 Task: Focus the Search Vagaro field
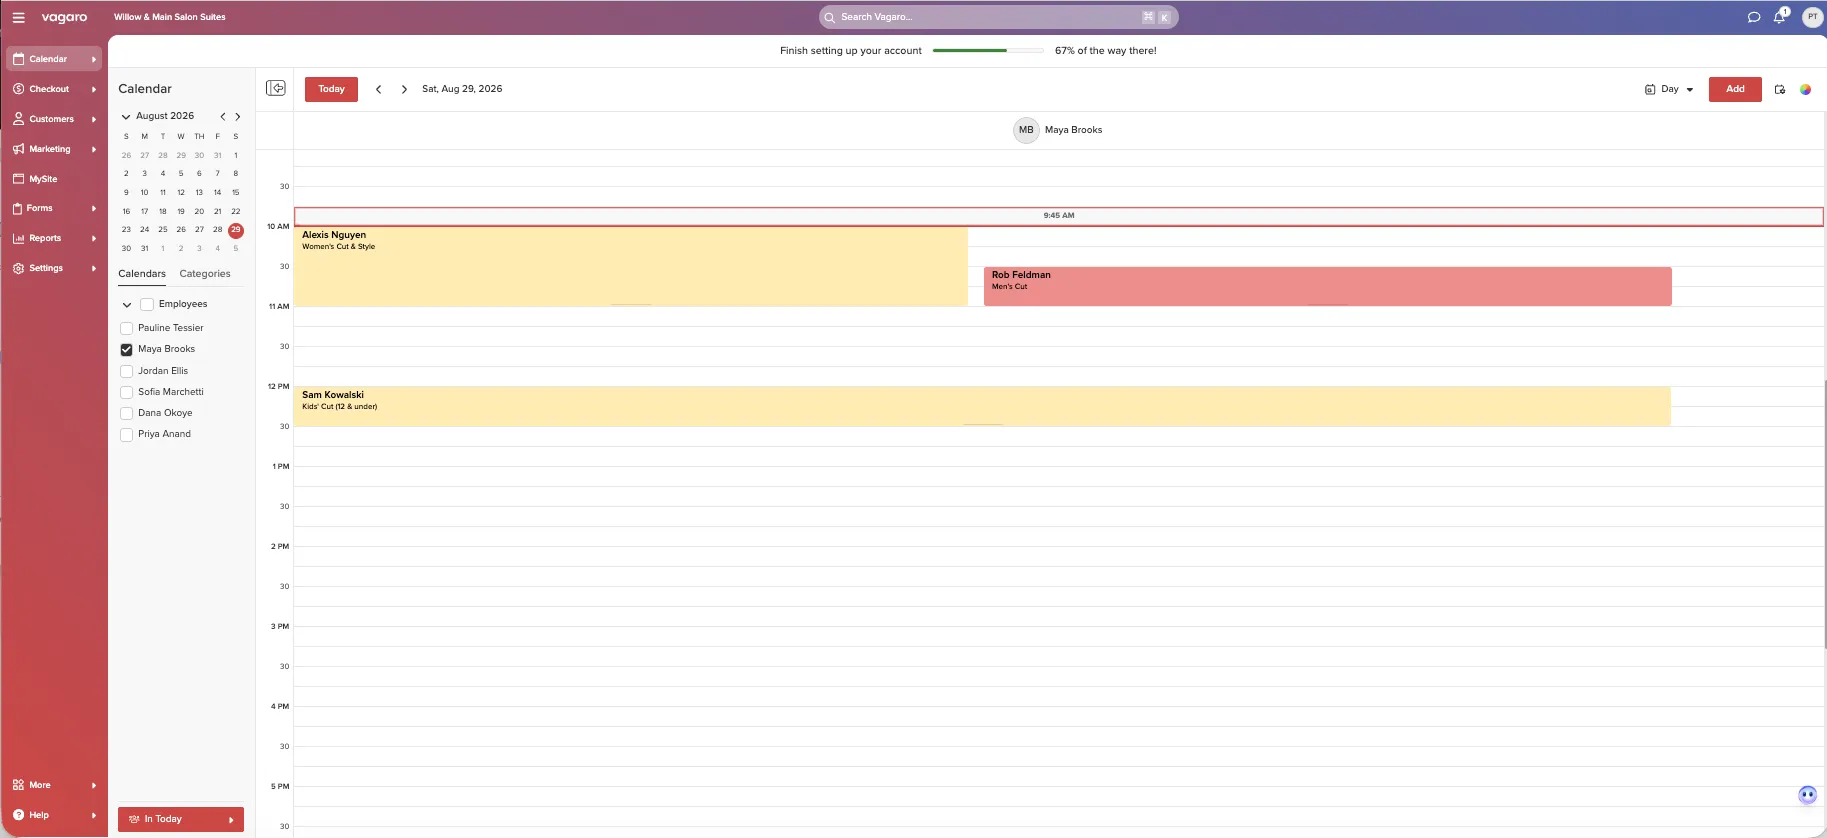(x=998, y=17)
